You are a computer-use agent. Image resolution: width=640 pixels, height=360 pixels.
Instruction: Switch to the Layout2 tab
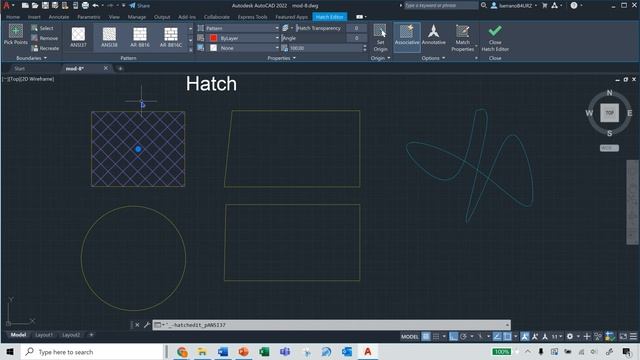pyautogui.click(x=71, y=335)
